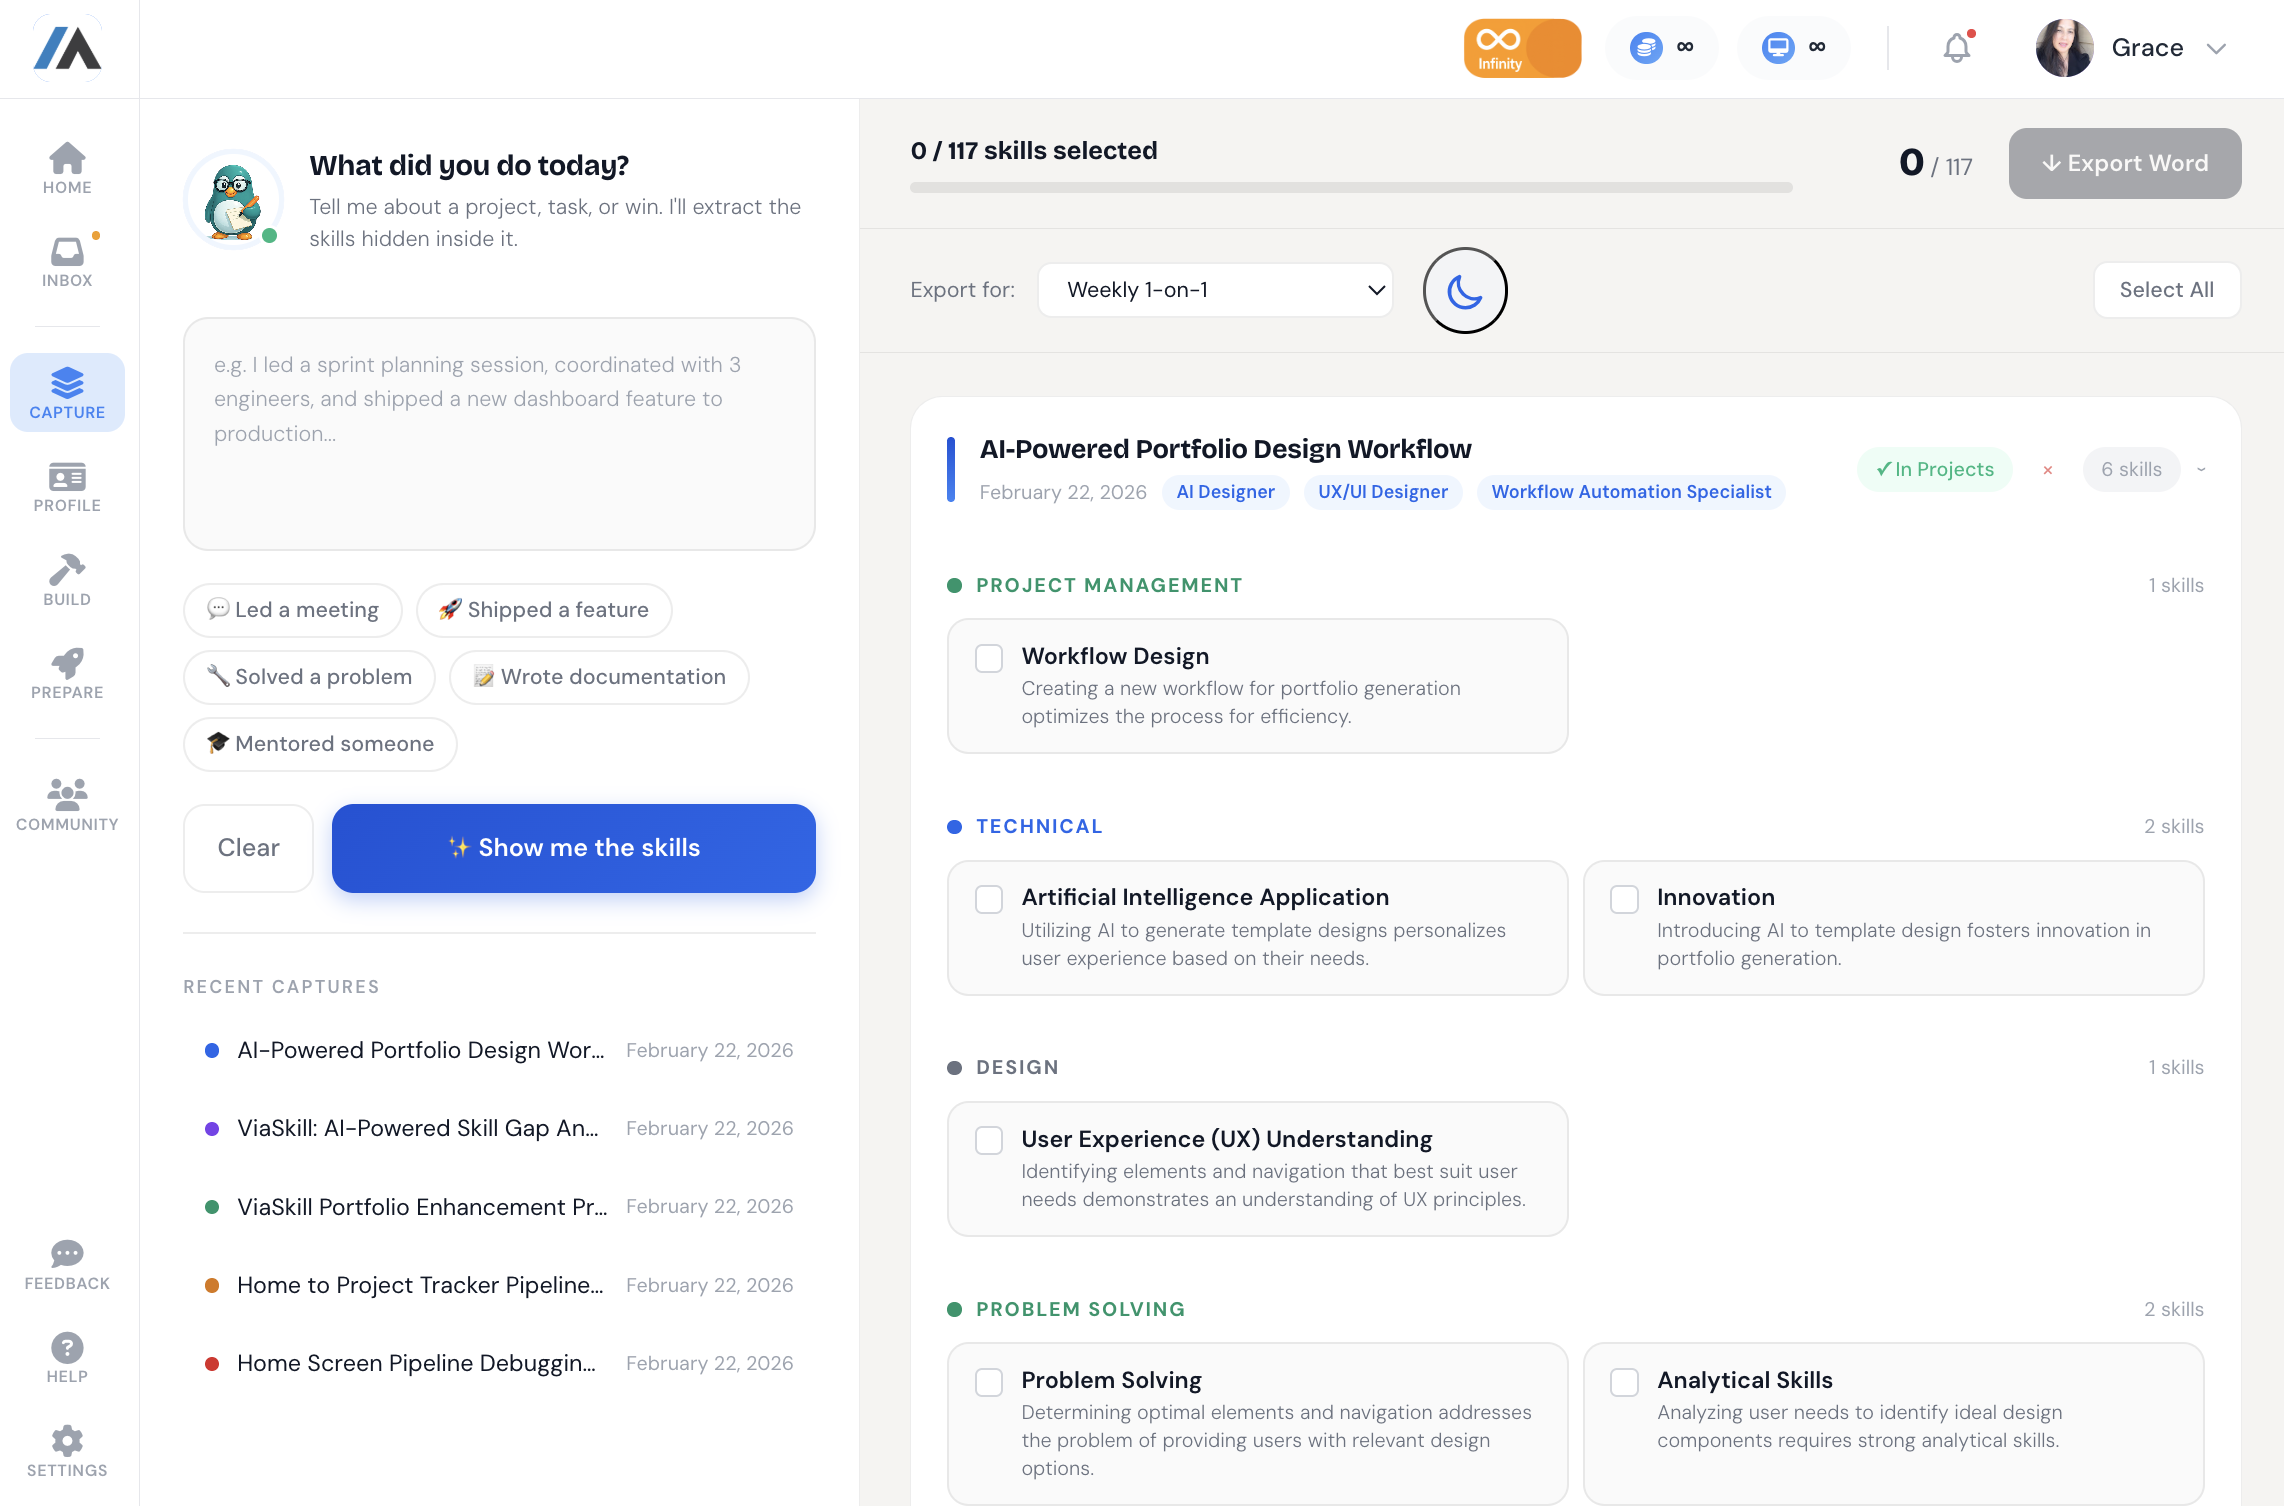Open the Weekly 1-on-1 export dropdown

(1215, 290)
